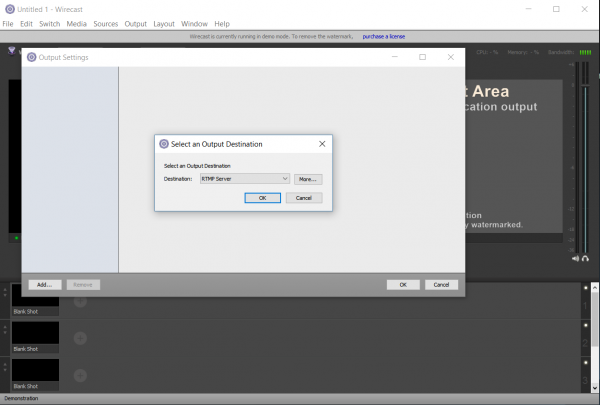This screenshot has width=600, height=405.
Task: Open the Edit menu
Action: pos(26,24)
